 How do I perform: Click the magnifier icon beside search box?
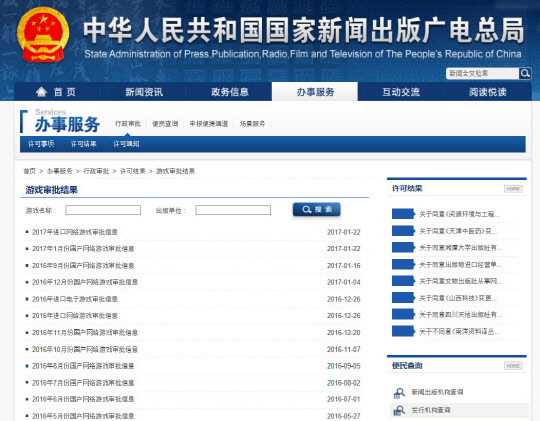(525, 73)
